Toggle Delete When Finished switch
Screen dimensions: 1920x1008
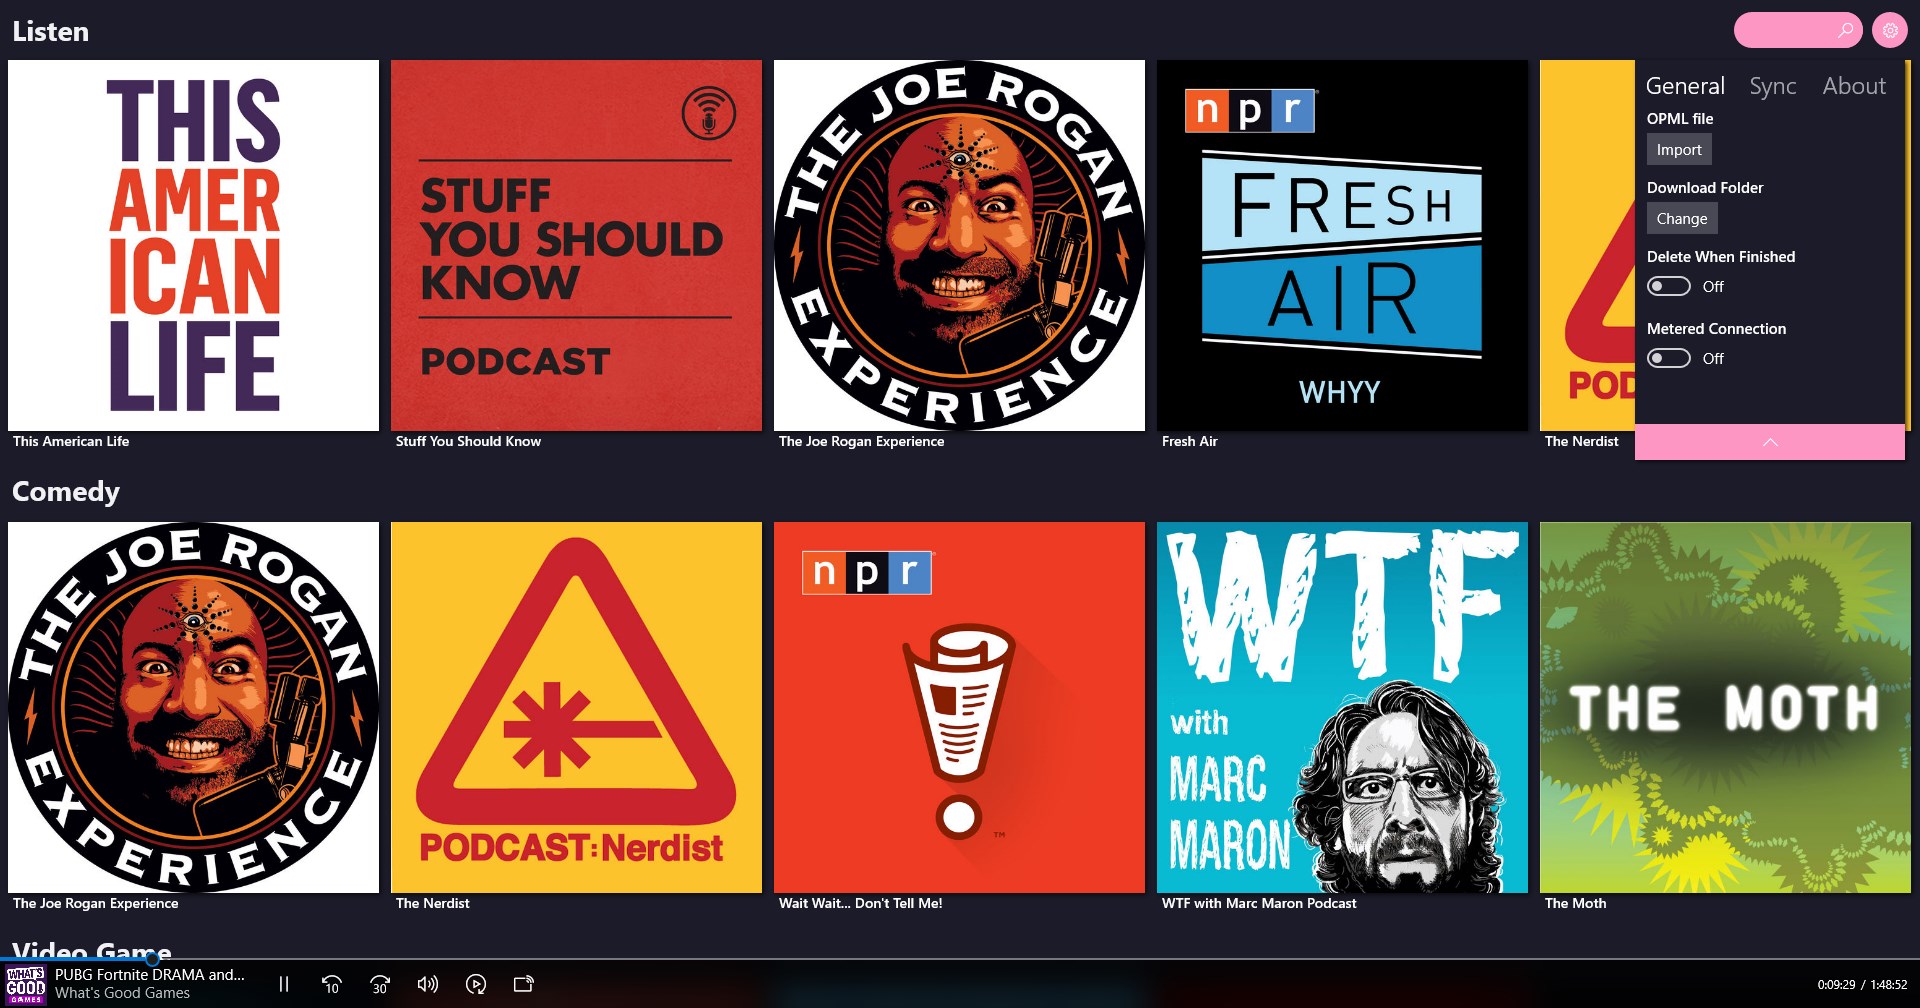pyautogui.click(x=1669, y=286)
